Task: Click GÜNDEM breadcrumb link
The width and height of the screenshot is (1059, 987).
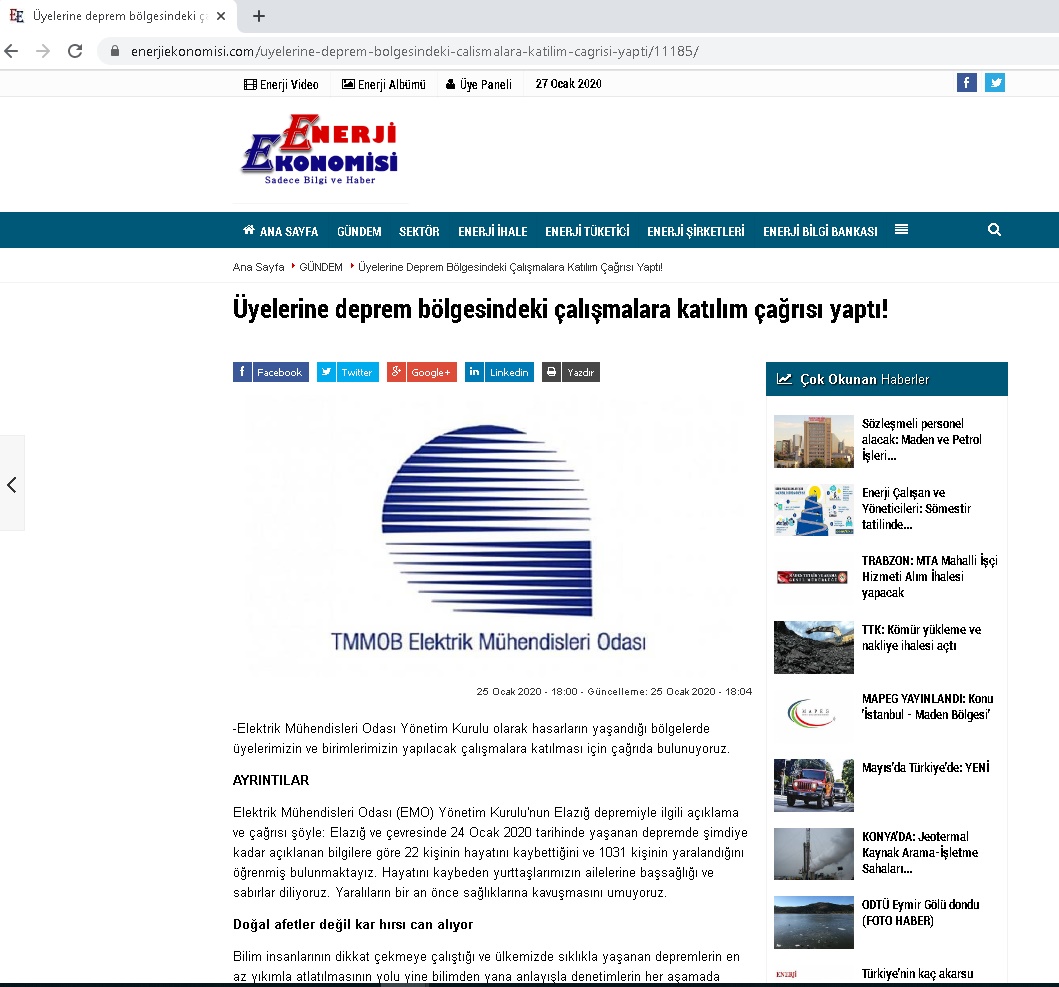Action: 321,267
